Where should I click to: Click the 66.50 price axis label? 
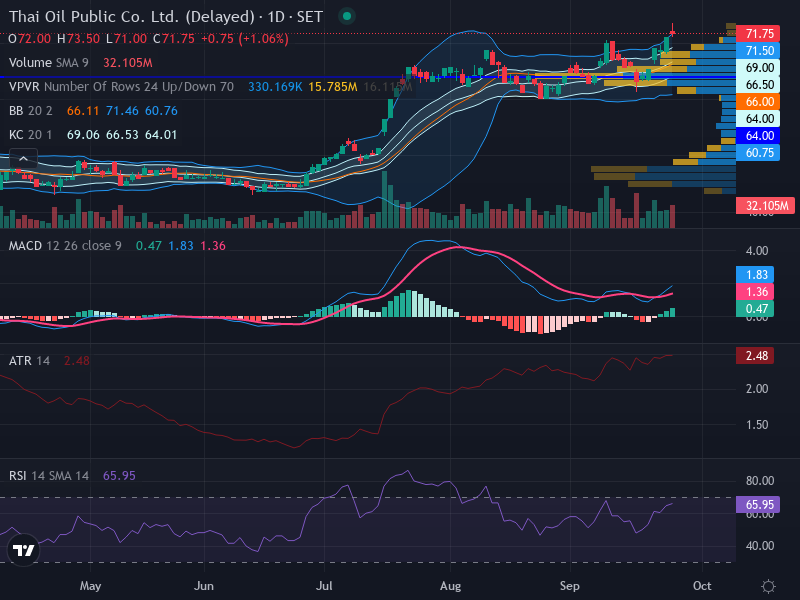[x=758, y=85]
